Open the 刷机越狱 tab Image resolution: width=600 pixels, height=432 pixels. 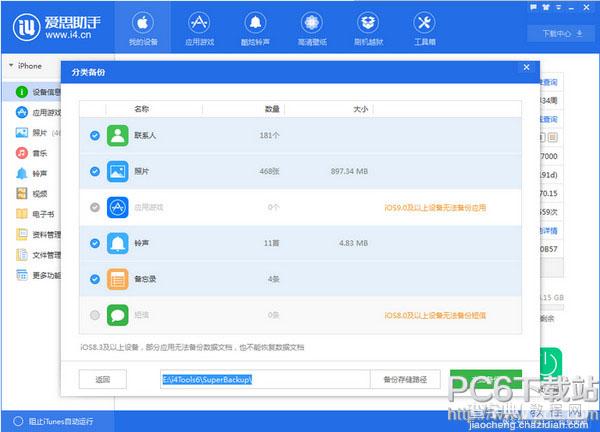[x=368, y=28]
